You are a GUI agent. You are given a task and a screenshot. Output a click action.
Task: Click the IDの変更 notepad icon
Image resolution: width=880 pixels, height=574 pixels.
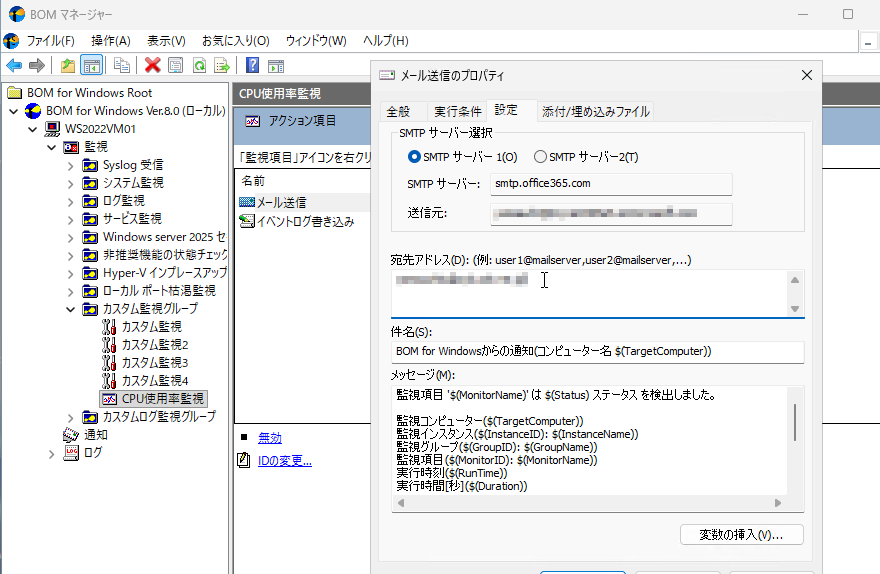[x=244, y=460]
